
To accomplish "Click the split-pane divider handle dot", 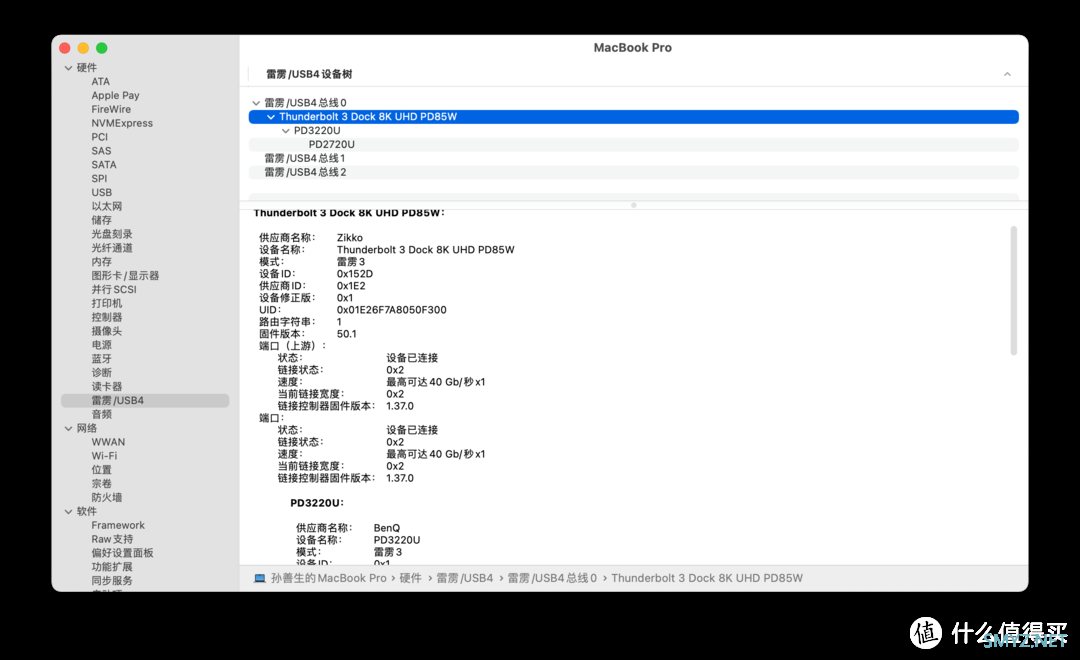I will [634, 205].
